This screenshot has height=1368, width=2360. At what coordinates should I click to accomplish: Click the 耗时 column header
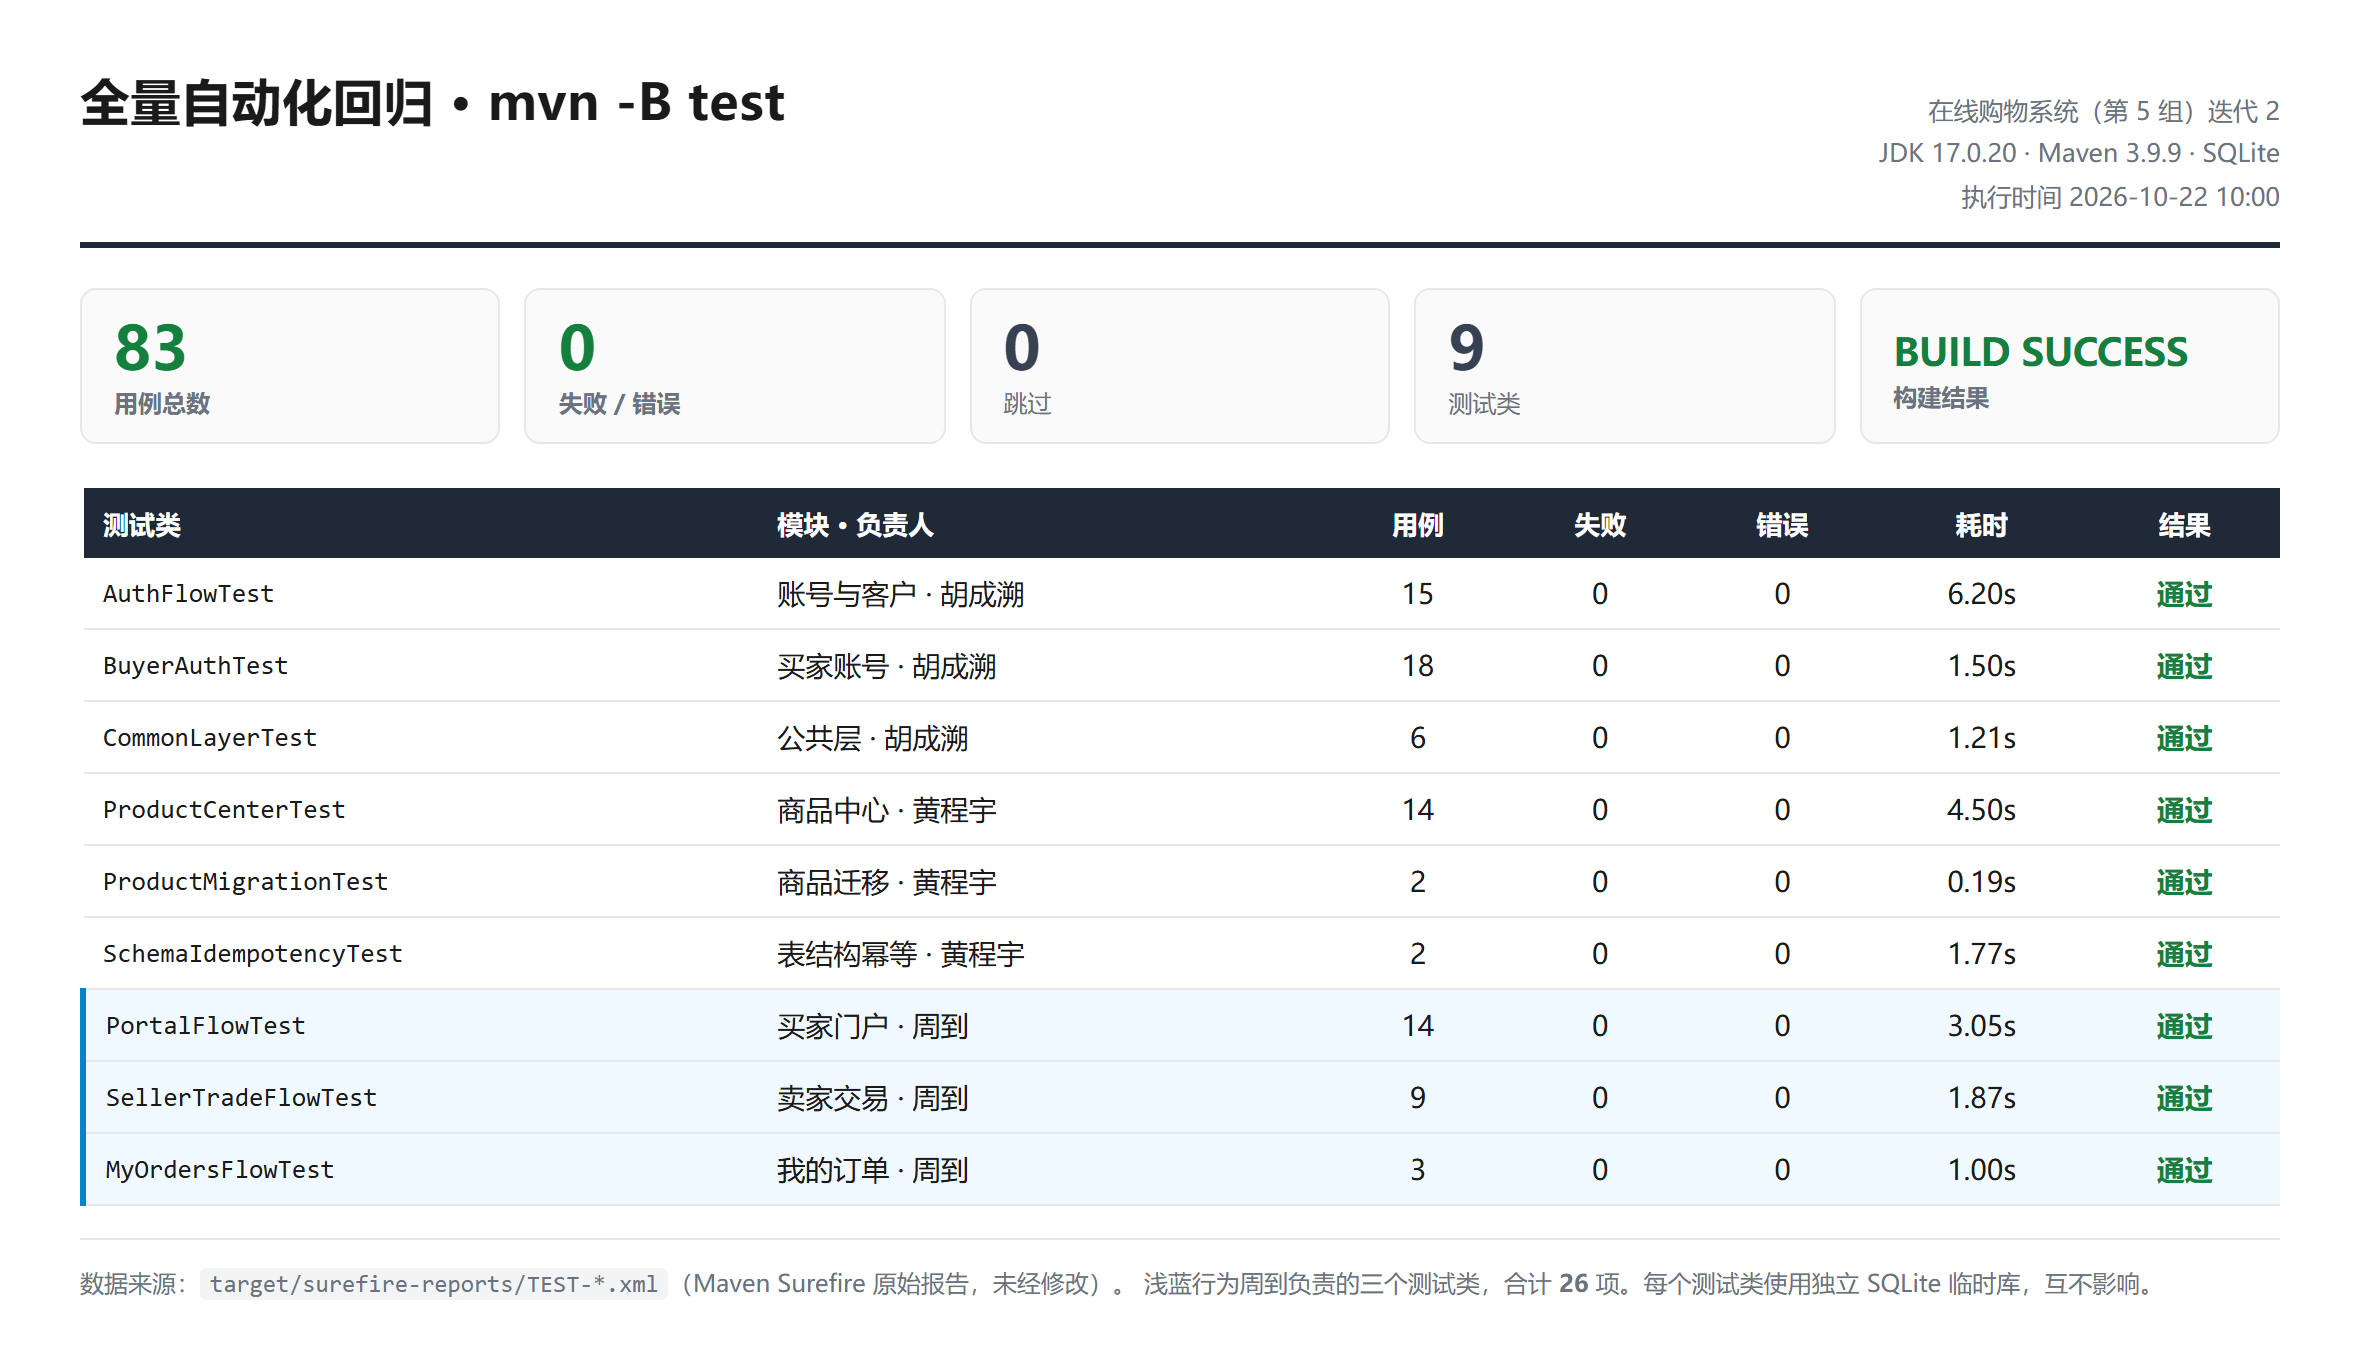[1981, 525]
